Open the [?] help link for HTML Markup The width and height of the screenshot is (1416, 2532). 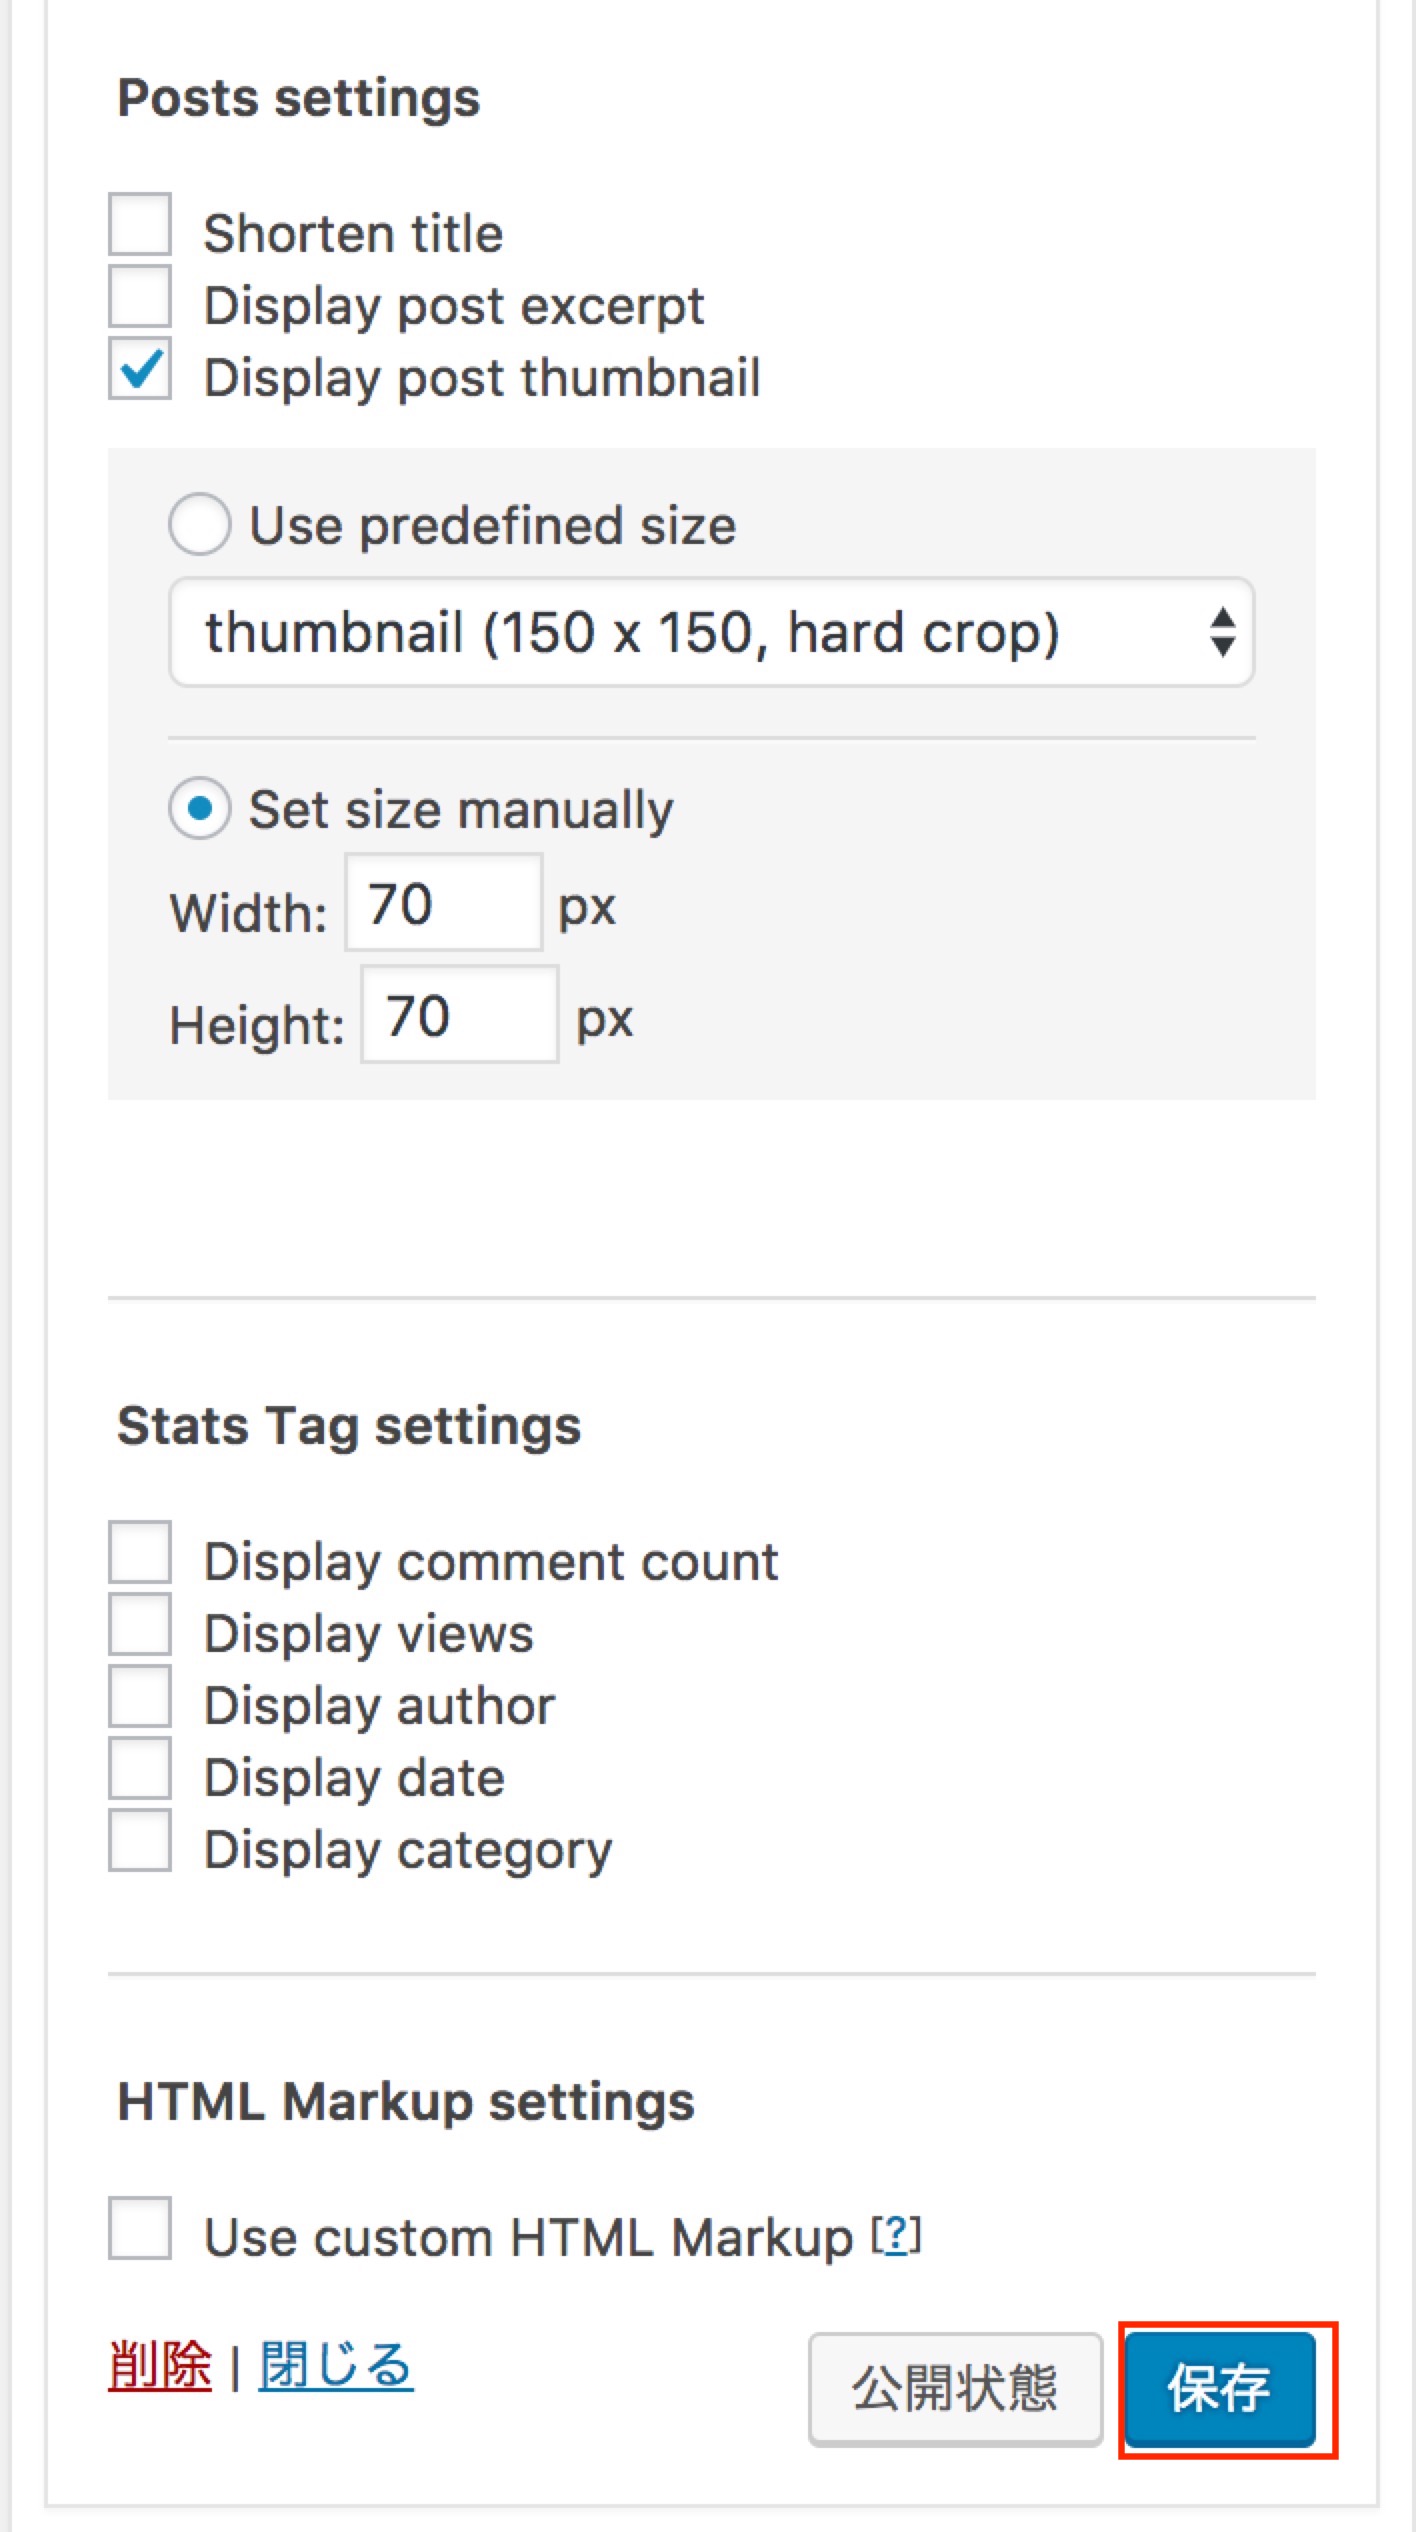896,2235
